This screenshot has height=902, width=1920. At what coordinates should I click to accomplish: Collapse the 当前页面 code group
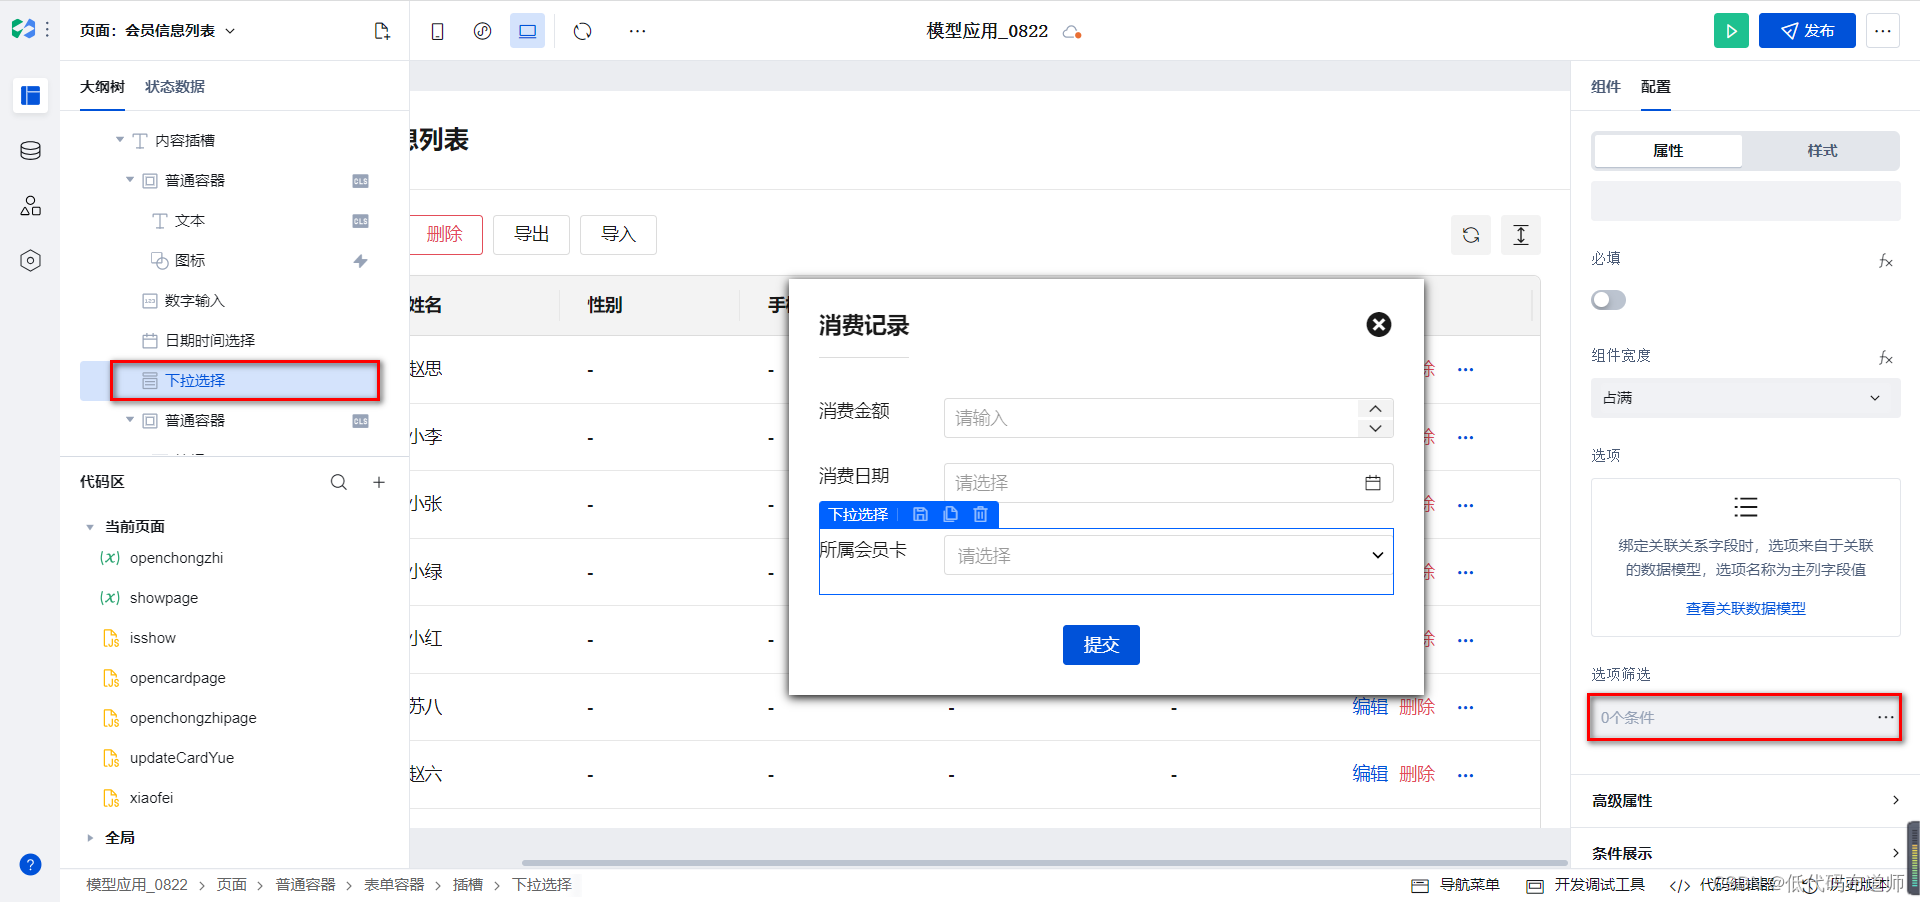[90, 527]
